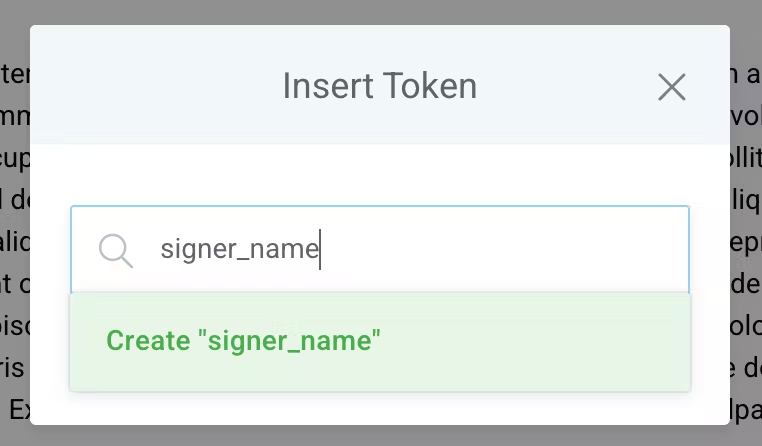Viewport: 762px width, 446px height.
Task: Click blank right side of green suggestion row
Action: (x=535, y=342)
